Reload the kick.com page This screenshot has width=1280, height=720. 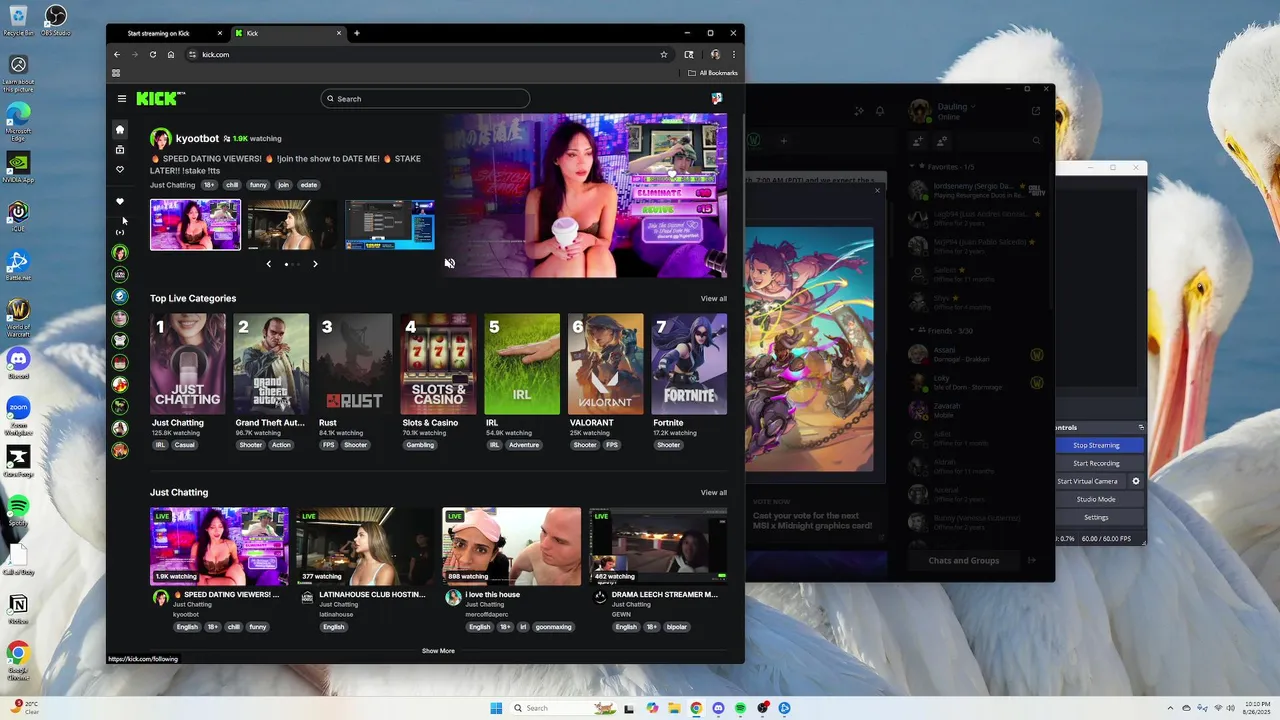tap(153, 54)
